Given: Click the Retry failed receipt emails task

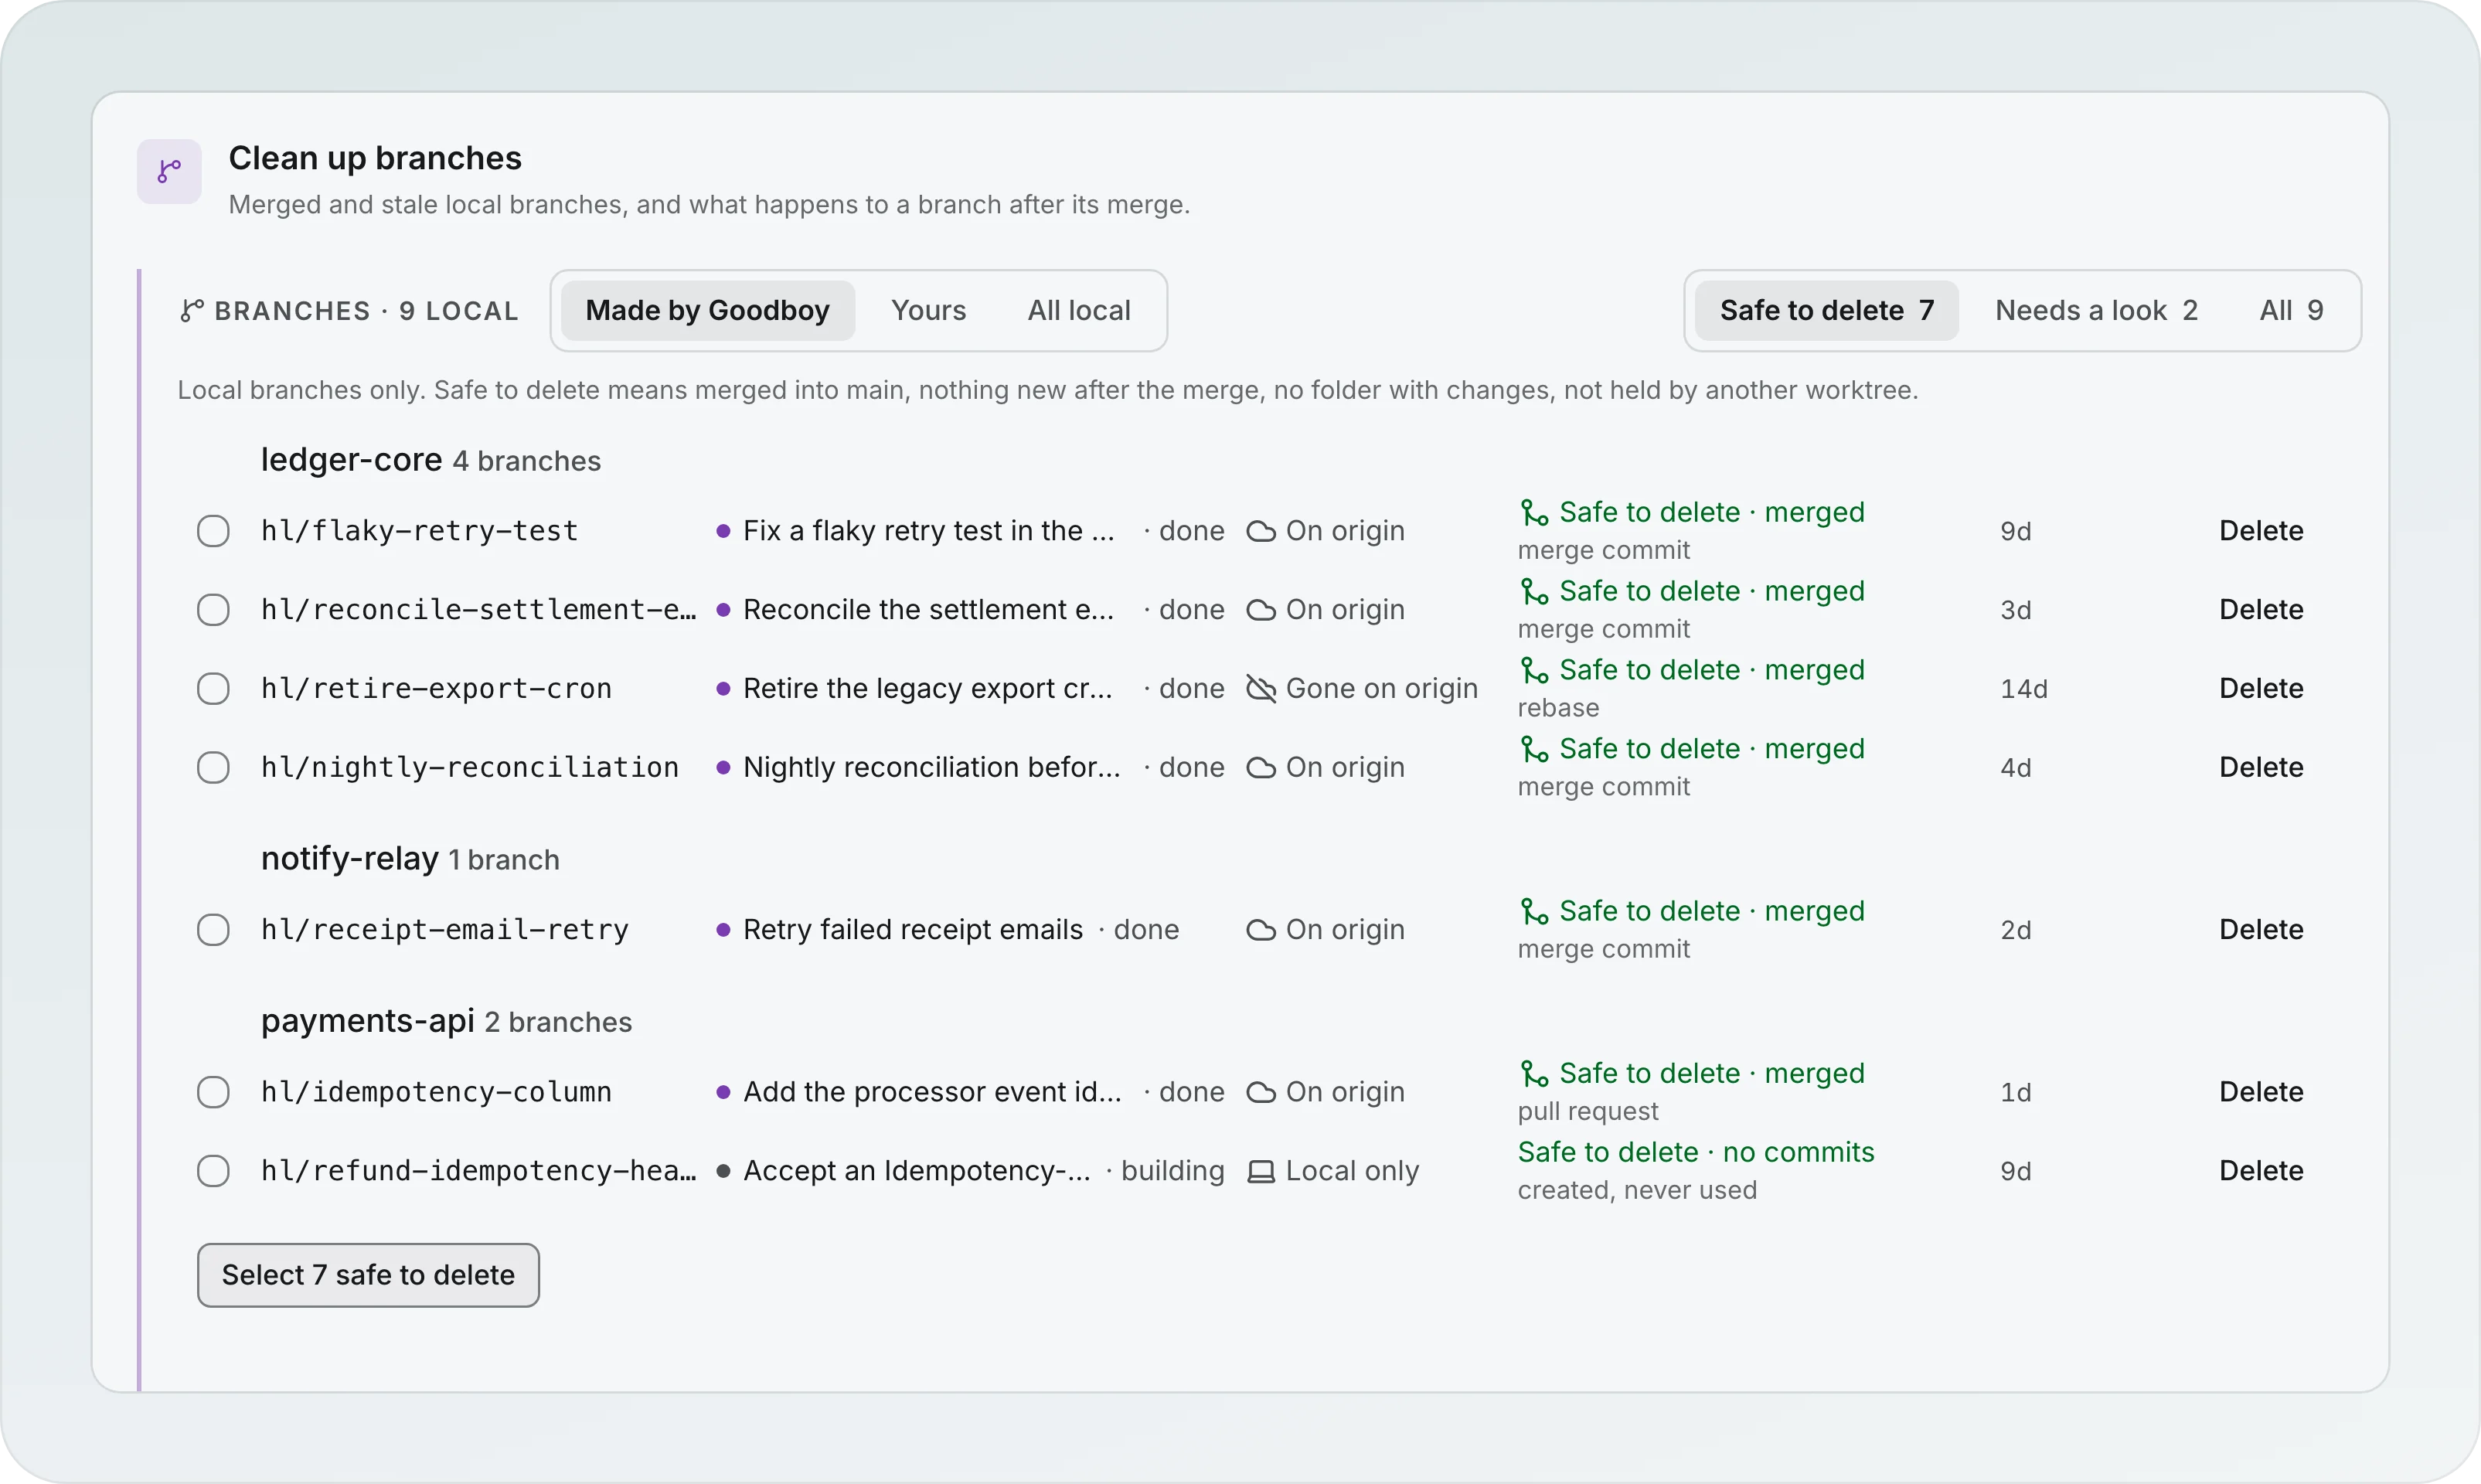Looking at the screenshot, I should [913, 930].
